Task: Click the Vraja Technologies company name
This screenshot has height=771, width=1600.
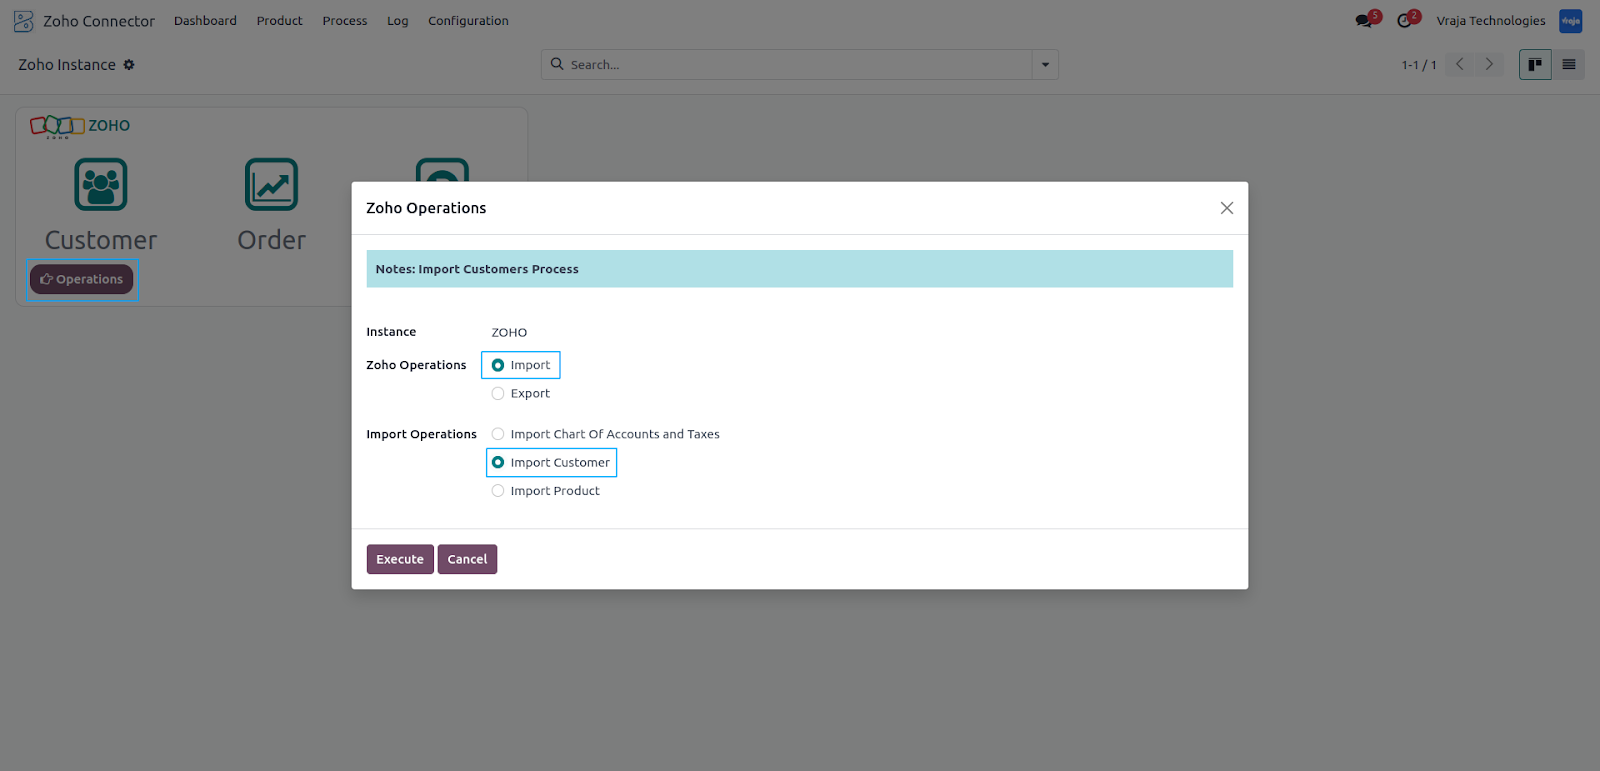Action: coord(1491,21)
